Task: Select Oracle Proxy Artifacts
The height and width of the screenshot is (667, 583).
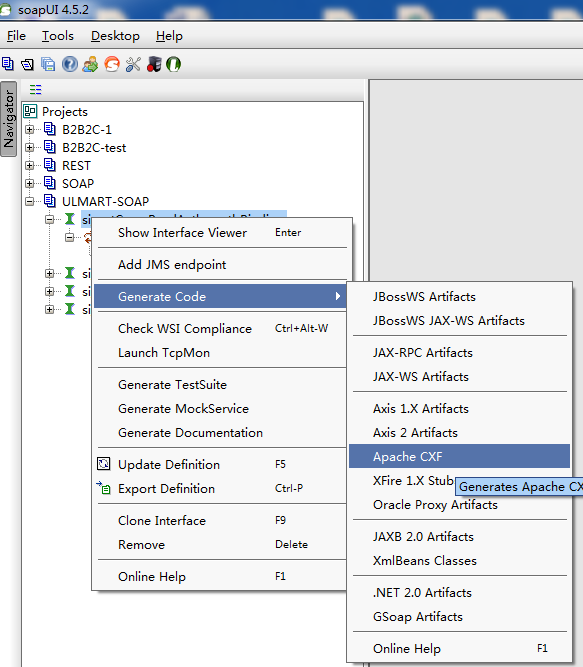Action: click(x=459, y=505)
